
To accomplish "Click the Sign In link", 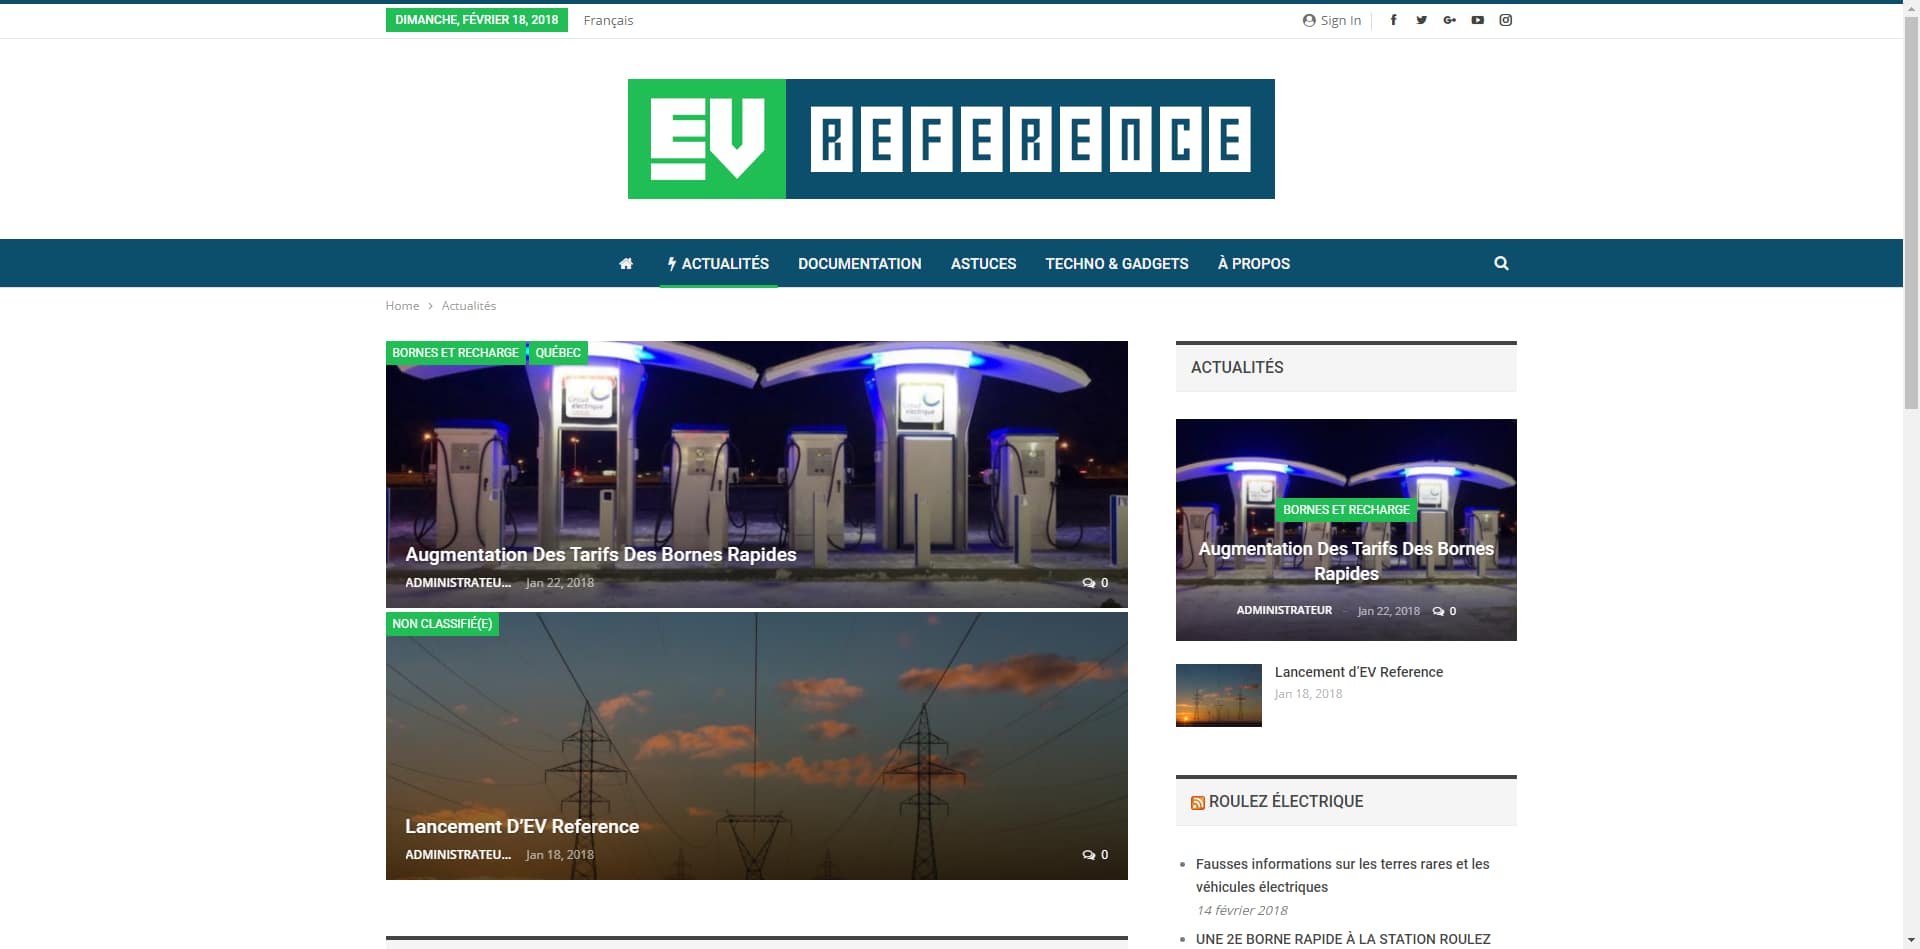I will pos(1332,20).
